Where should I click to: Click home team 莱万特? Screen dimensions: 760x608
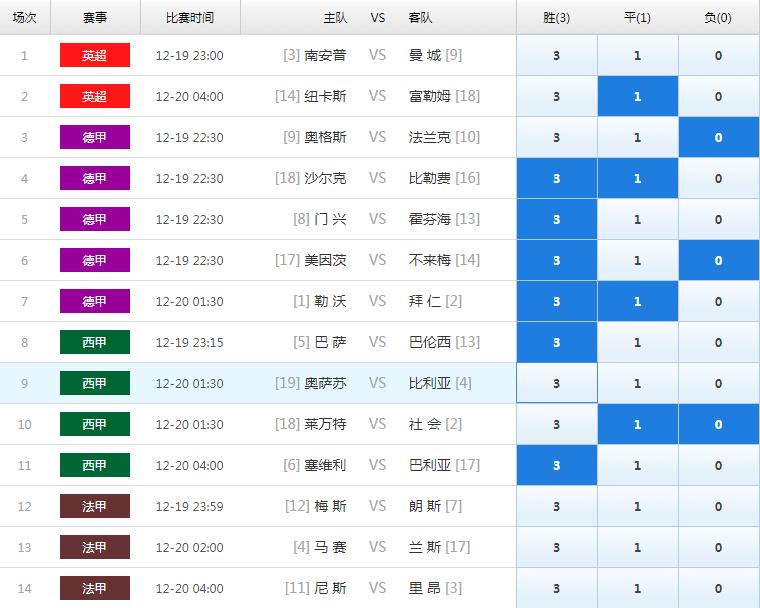[x=325, y=424]
